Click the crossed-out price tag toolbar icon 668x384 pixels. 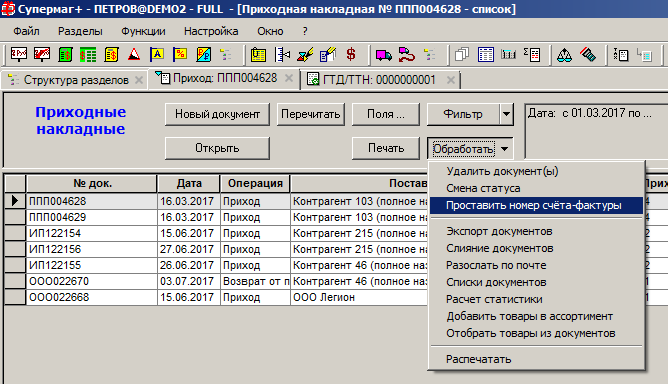(x=42, y=55)
